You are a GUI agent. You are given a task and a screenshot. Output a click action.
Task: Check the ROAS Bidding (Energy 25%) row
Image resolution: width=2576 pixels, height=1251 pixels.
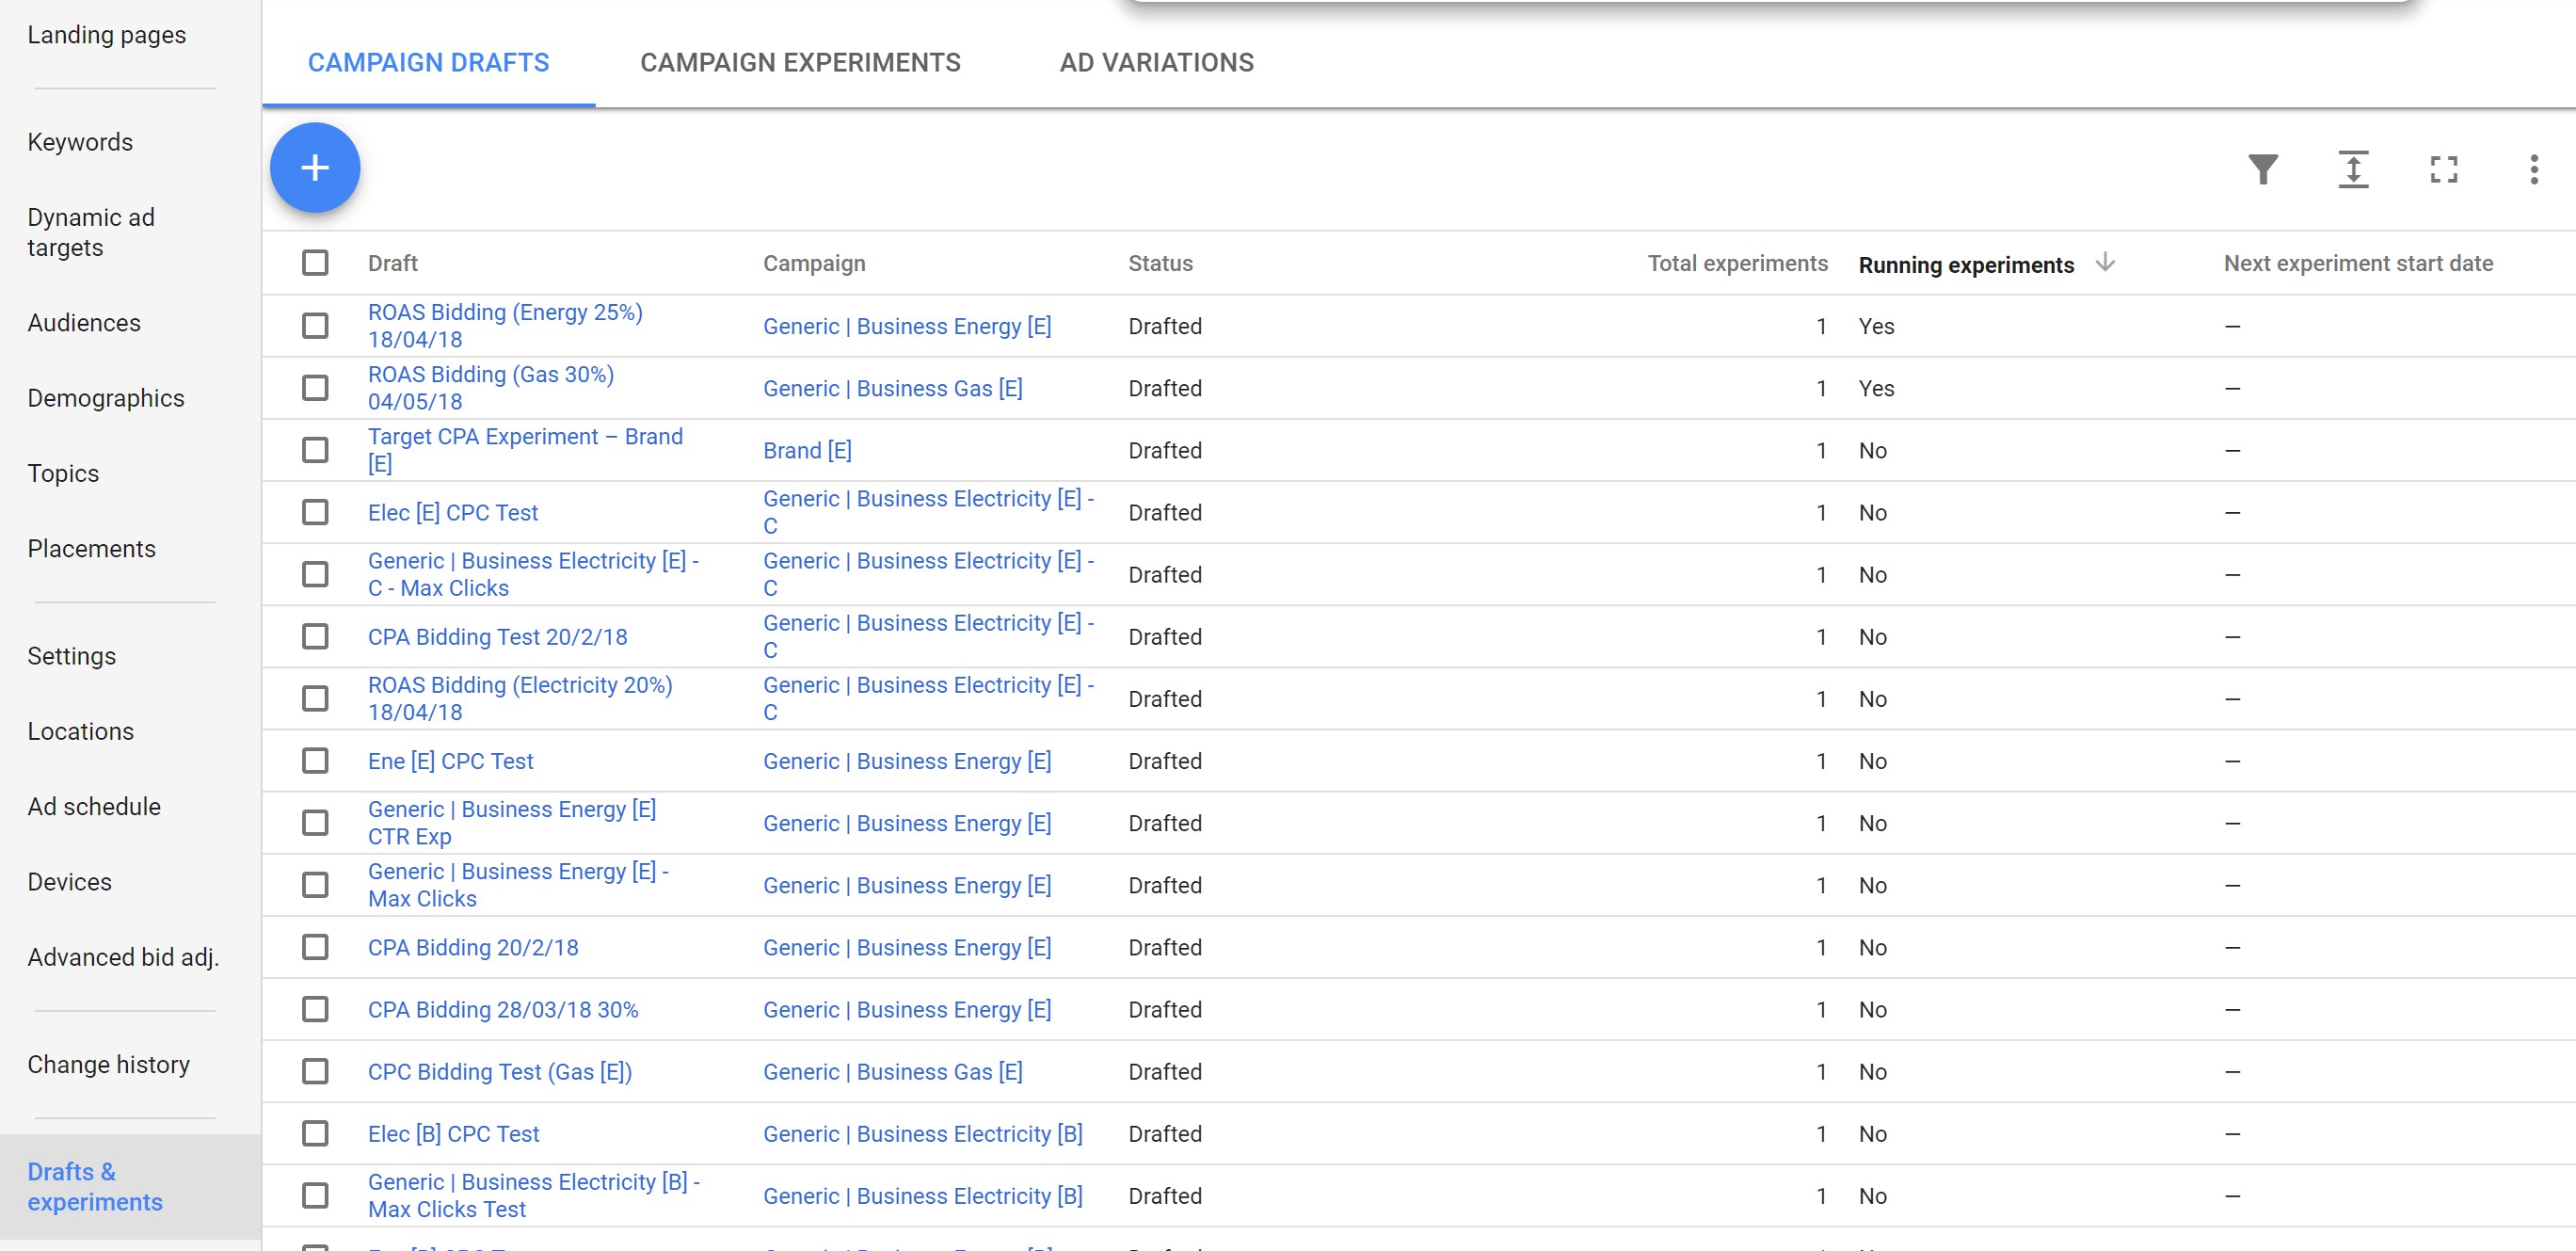pyautogui.click(x=315, y=326)
